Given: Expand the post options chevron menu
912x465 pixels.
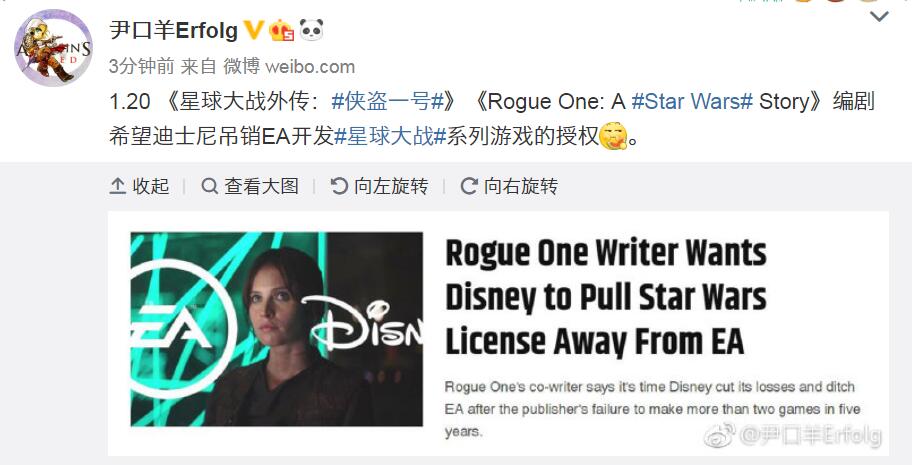Looking at the screenshot, I should click(879, 17).
